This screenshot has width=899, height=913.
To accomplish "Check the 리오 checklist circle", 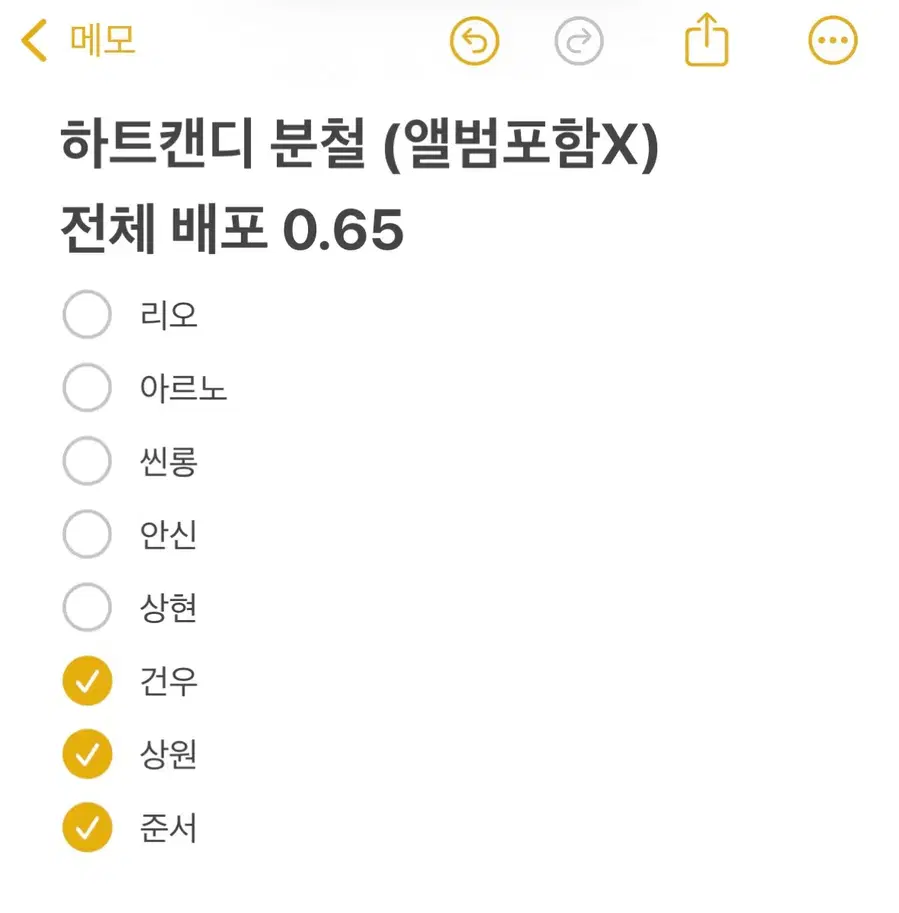I will pyautogui.click(x=87, y=315).
